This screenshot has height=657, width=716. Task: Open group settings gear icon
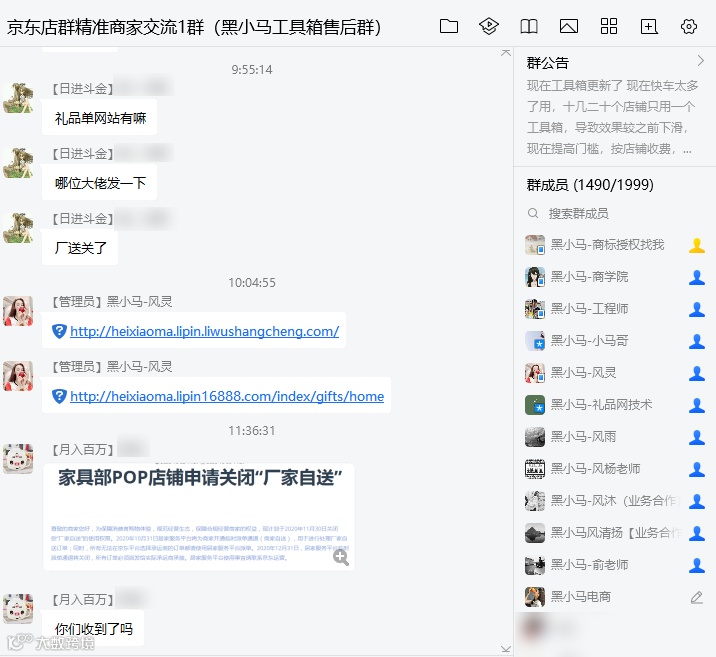[x=689, y=26]
